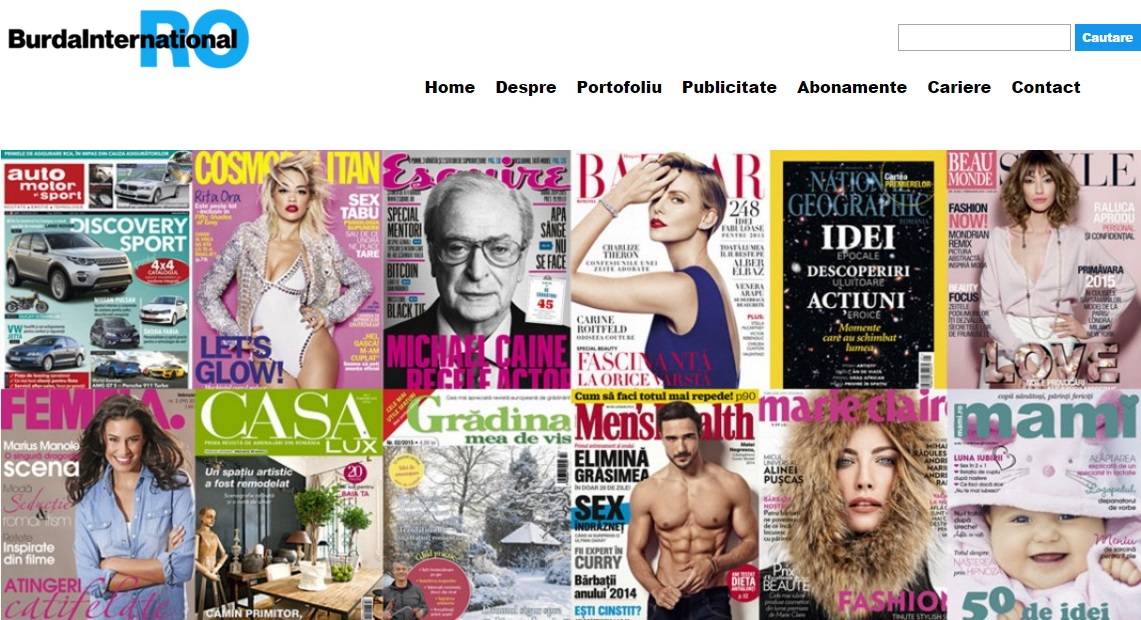Click the Beau Monde Style cover

click(x=1044, y=269)
